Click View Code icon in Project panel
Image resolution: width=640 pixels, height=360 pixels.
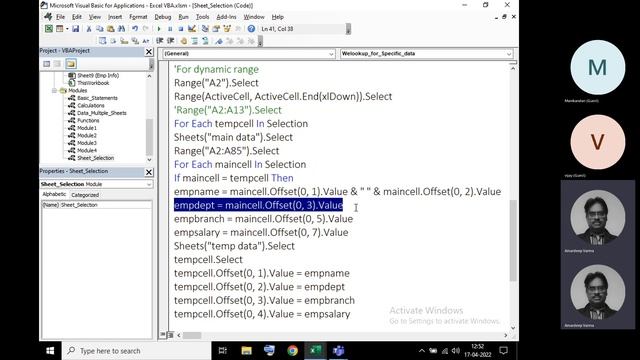tap(47, 64)
